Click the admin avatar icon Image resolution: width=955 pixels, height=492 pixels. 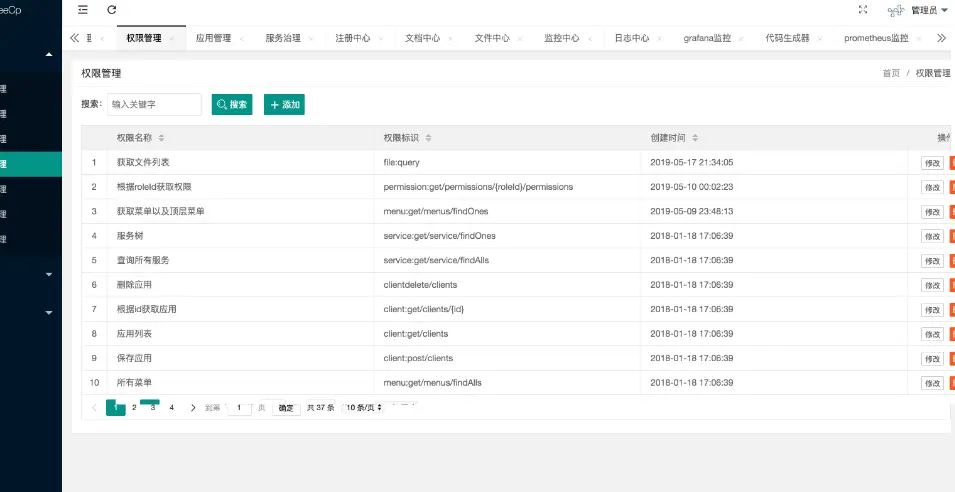click(896, 10)
